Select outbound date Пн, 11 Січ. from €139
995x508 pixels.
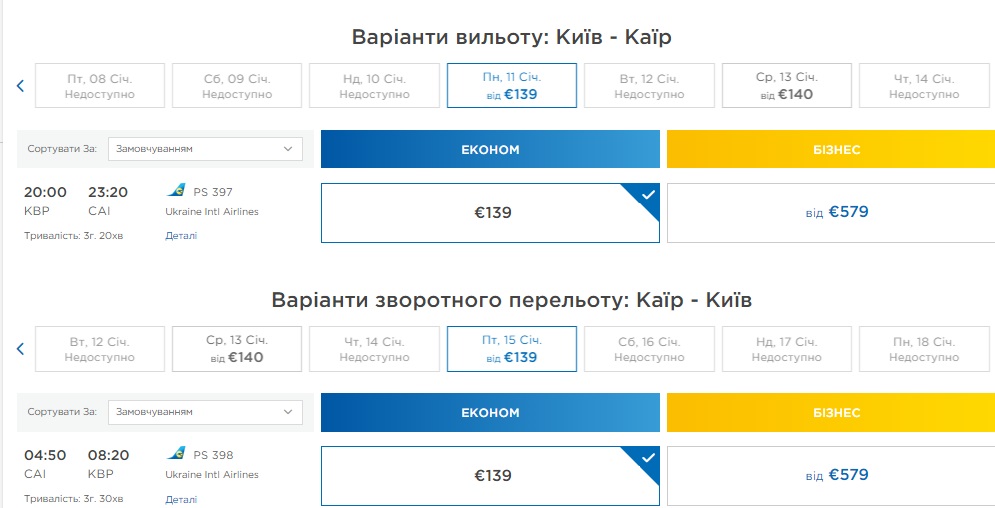pyautogui.click(x=511, y=86)
